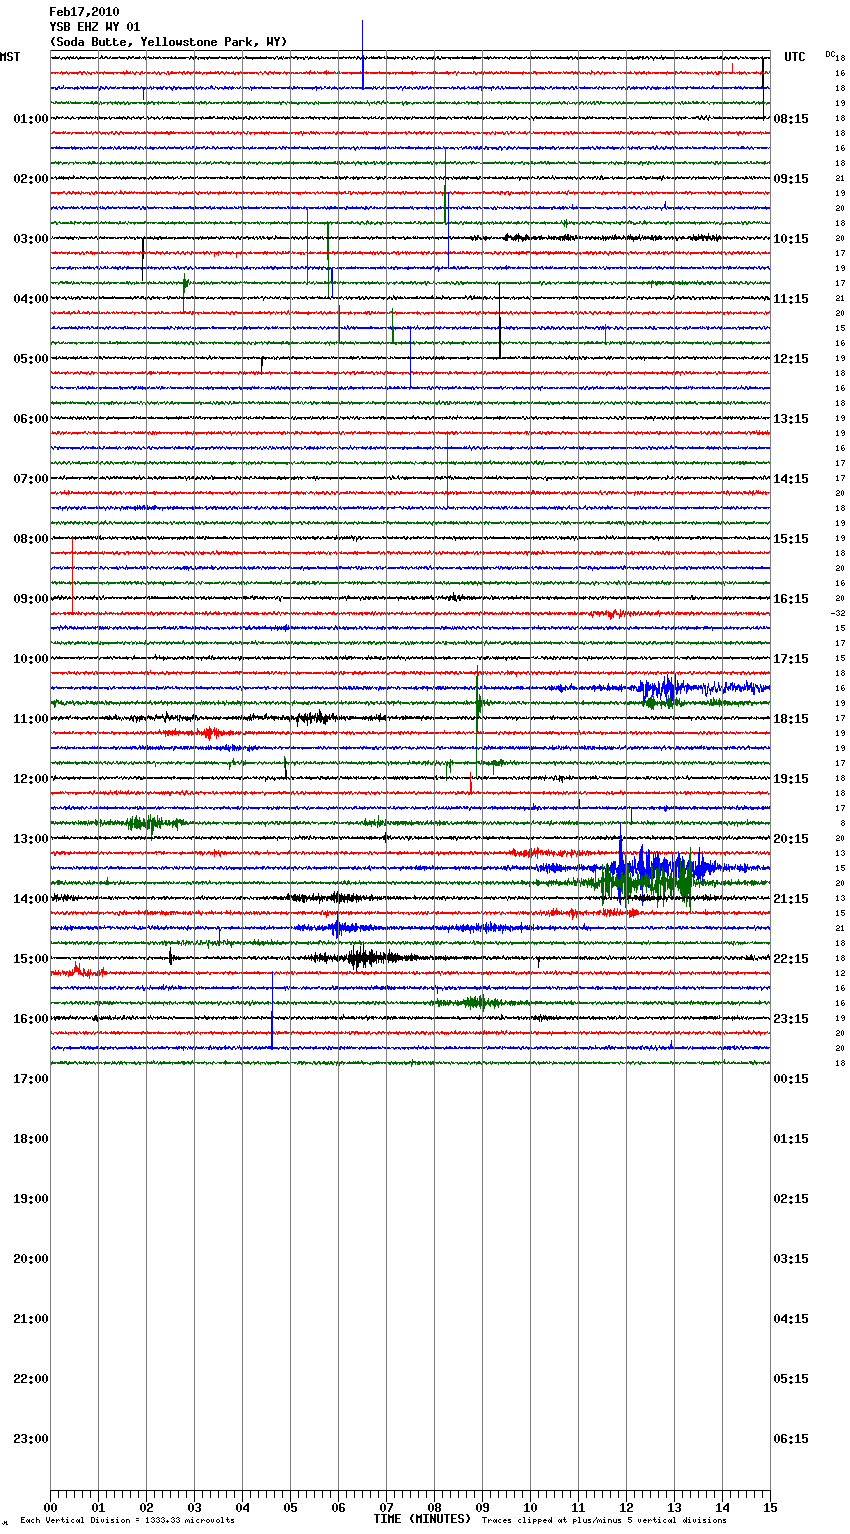
Task: Click the bottom minute-axis tick label "03"
Action: tap(194, 1507)
